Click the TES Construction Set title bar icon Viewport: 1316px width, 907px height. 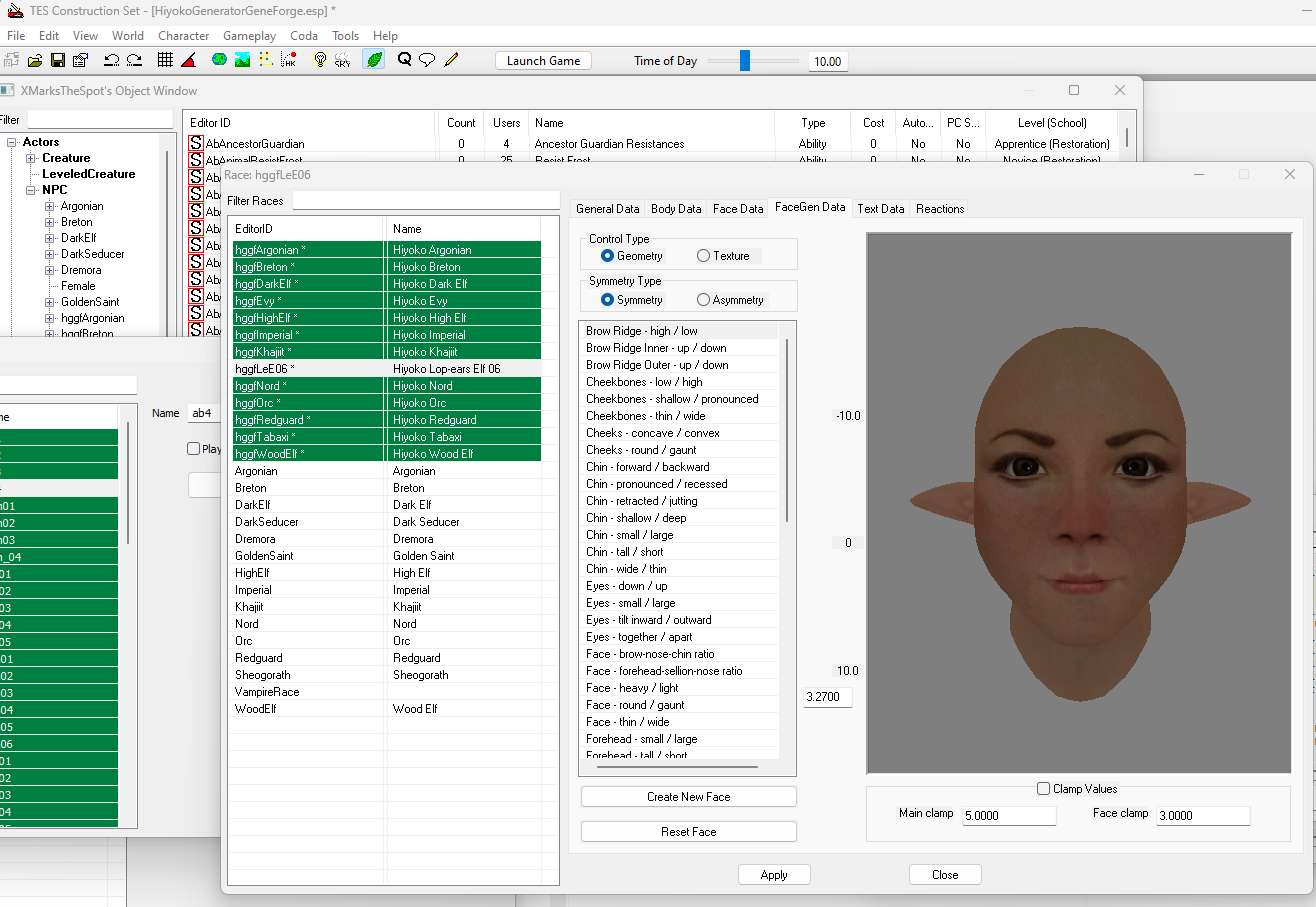coord(15,11)
